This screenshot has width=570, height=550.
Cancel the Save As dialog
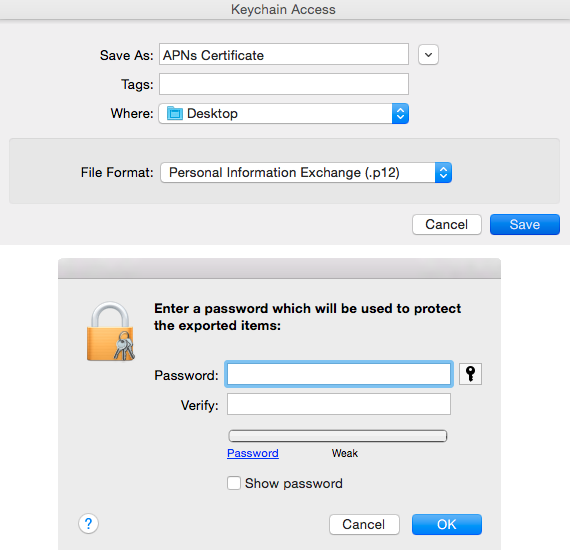coord(447,224)
